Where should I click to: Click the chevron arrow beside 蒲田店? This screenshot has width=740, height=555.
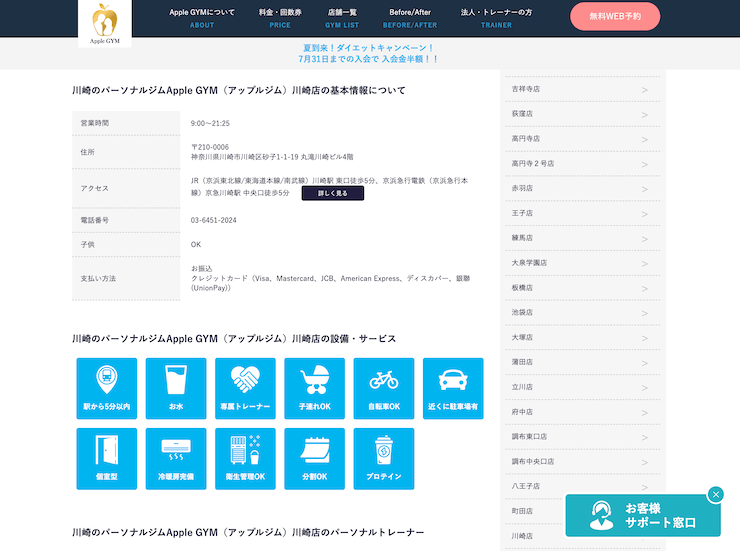pos(645,363)
